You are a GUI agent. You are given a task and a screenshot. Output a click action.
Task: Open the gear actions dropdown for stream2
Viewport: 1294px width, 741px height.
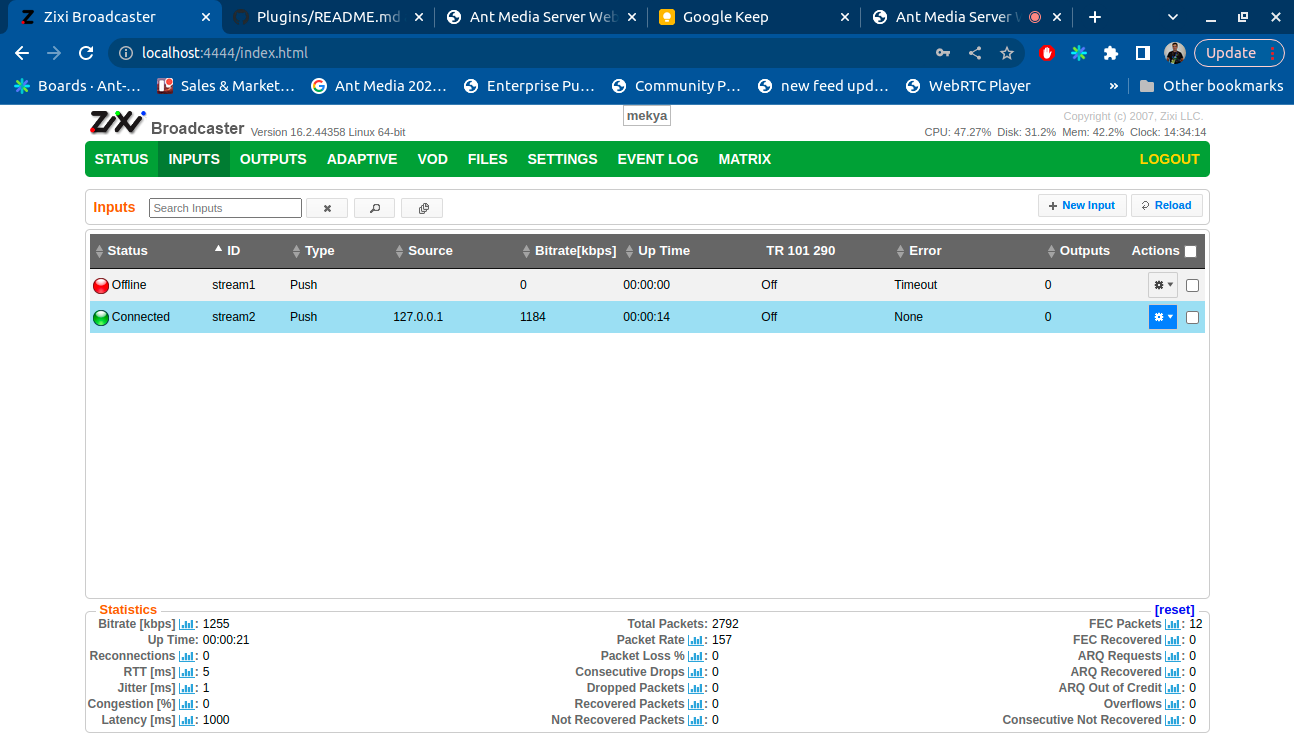[1163, 317]
